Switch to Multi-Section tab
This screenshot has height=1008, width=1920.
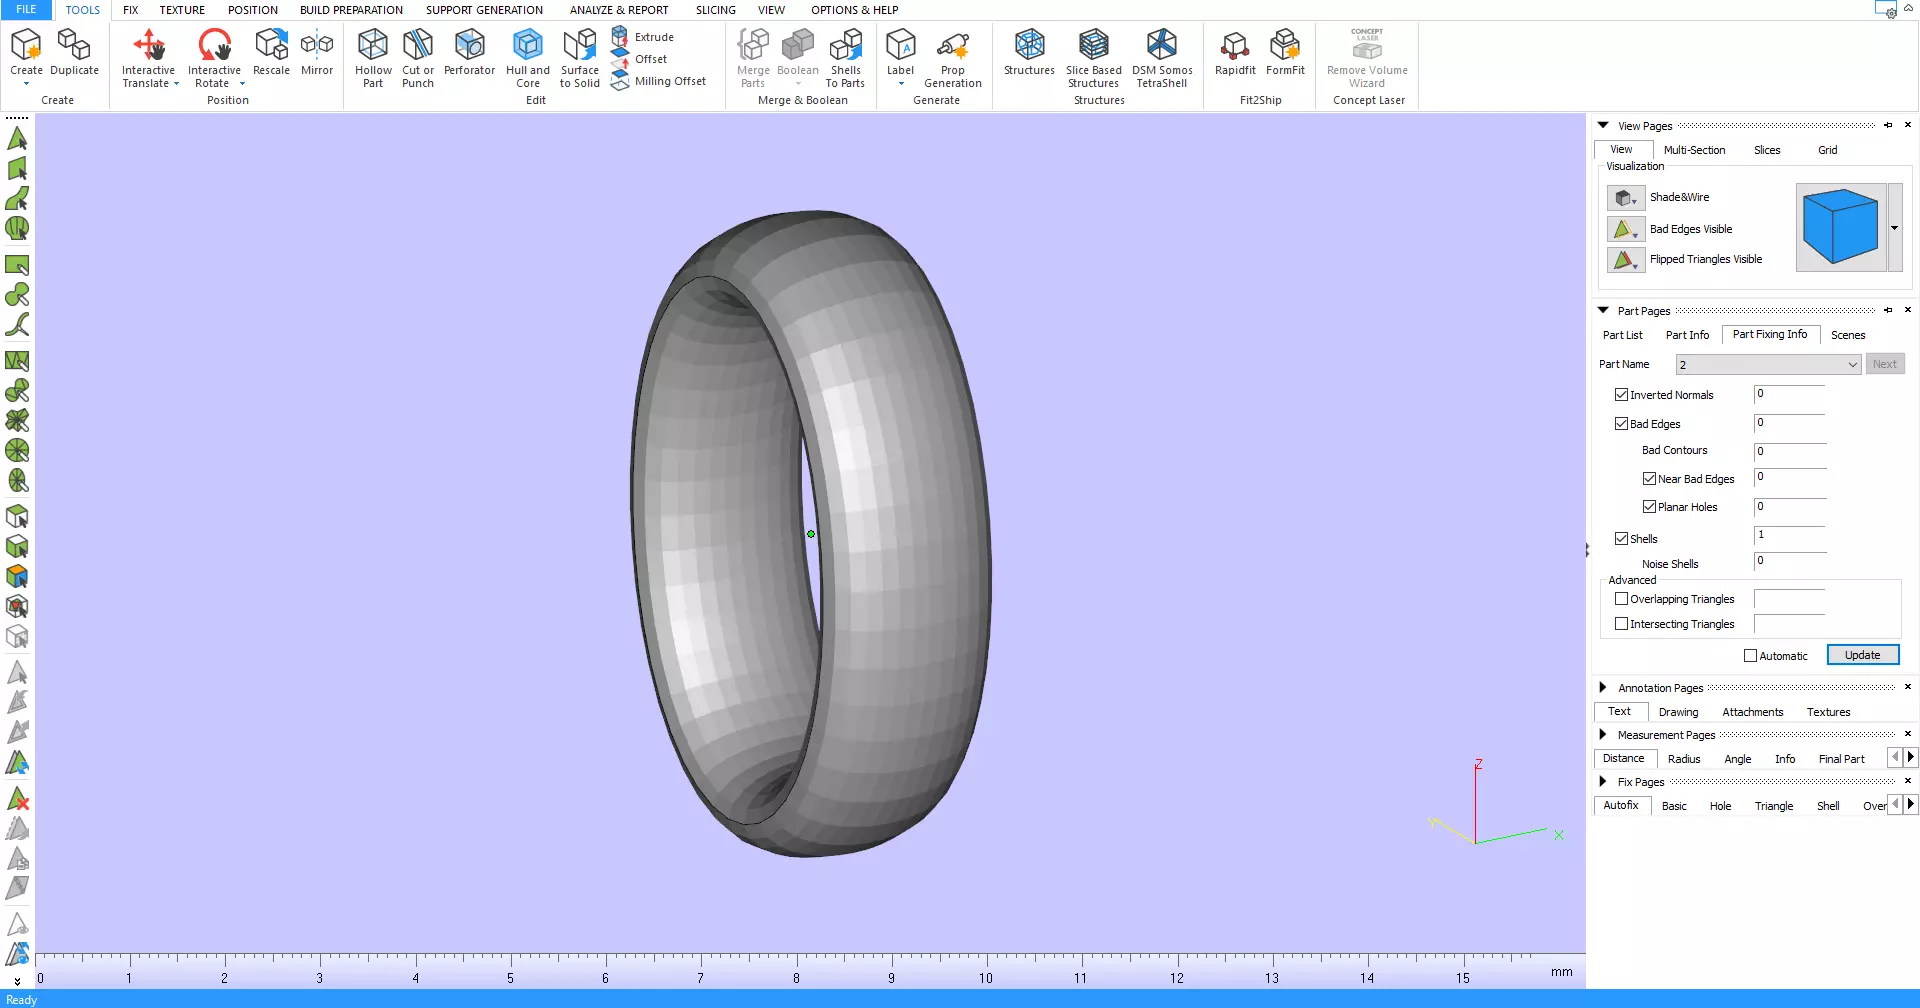click(x=1694, y=150)
